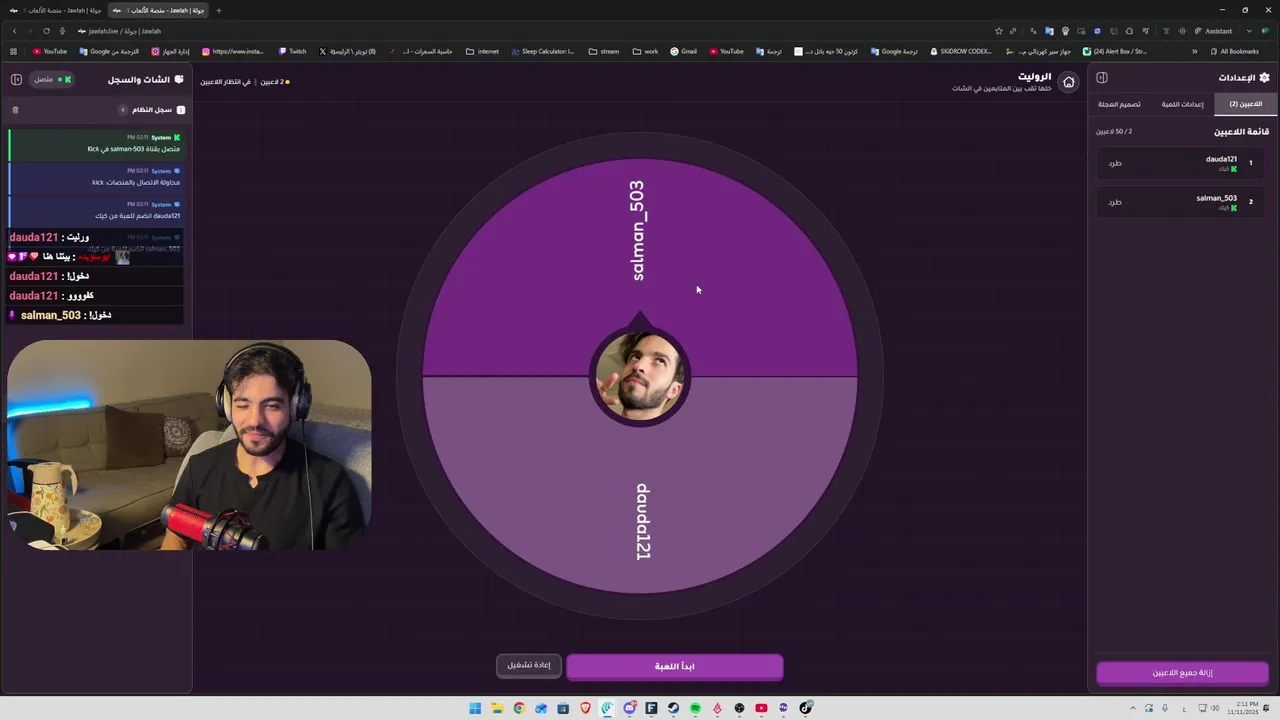The width and height of the screenshot is (1280, 720).
Task: Open the first YouTube bookmark
Action: coord(50,51)
